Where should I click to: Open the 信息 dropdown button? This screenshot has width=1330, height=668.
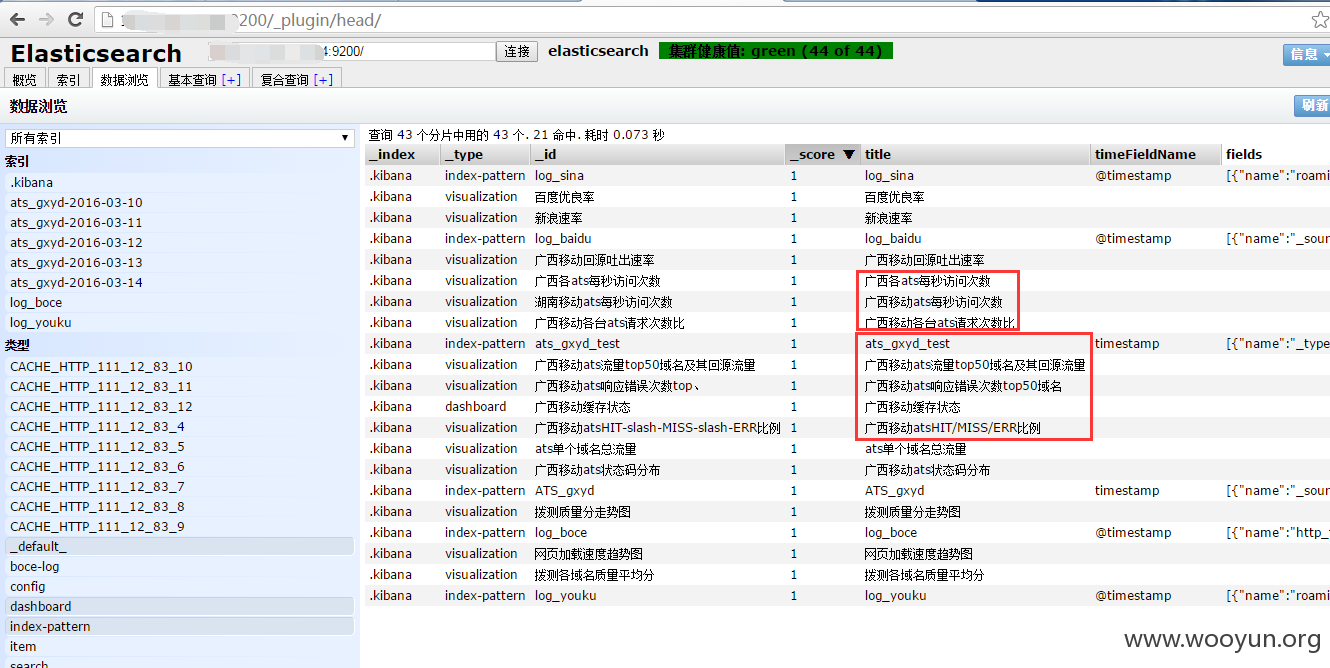[x=1307, y=54]
